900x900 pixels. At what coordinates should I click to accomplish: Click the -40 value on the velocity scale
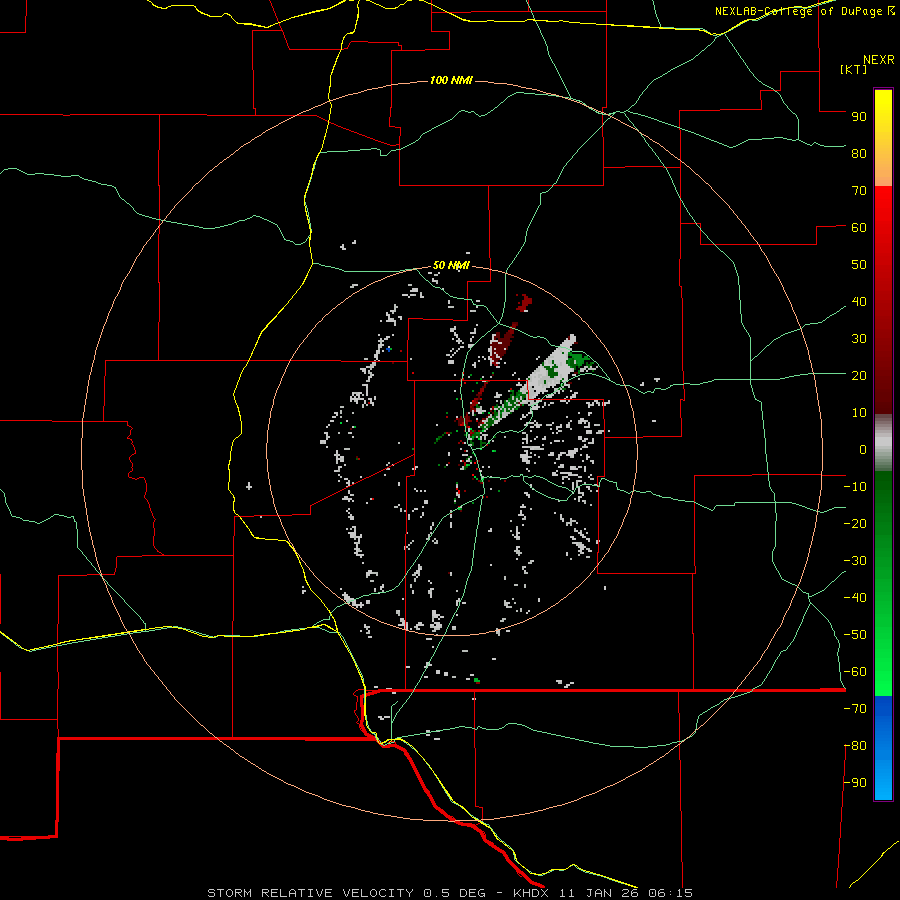coord(855,598)
